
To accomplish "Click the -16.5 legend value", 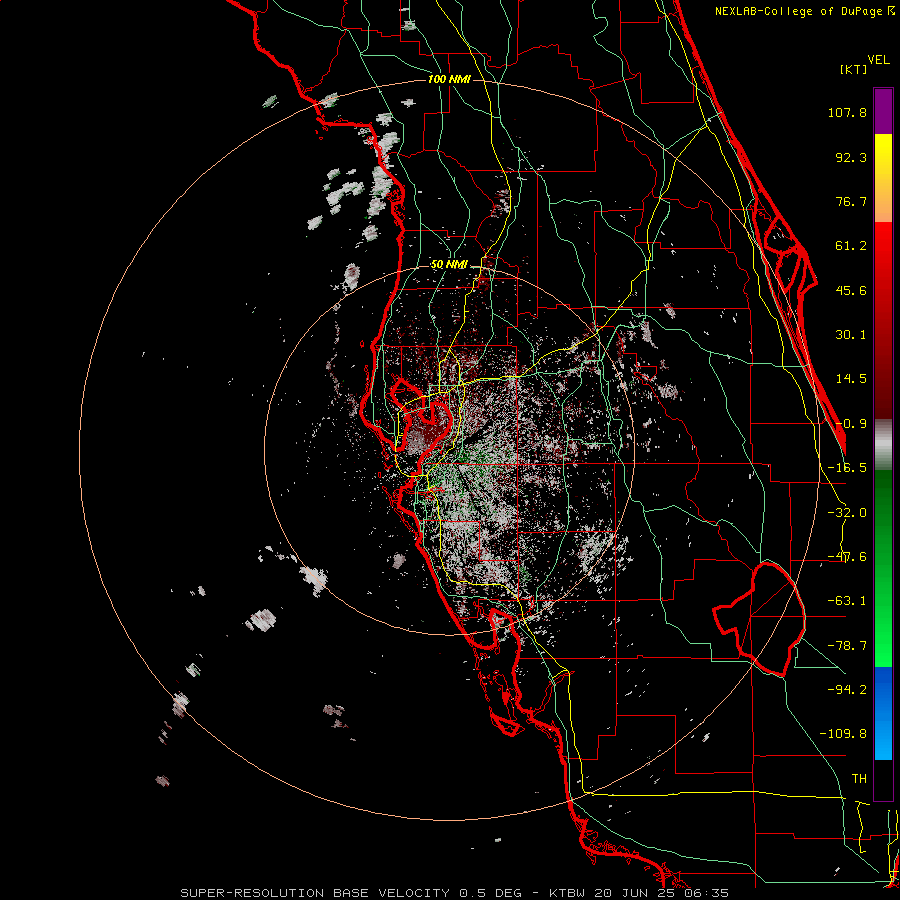I will pos(847,468).
